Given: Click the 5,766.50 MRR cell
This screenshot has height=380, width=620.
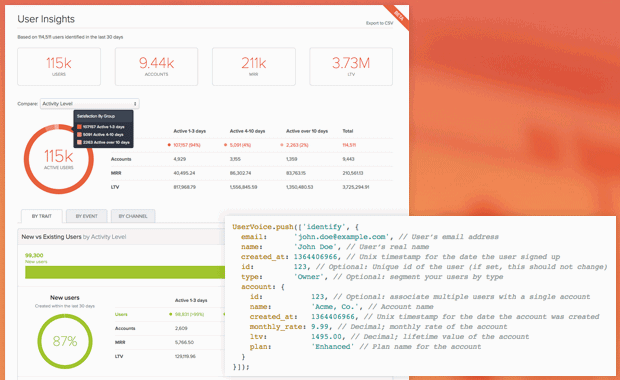Looking at the screenshot, I should (184, 342).
